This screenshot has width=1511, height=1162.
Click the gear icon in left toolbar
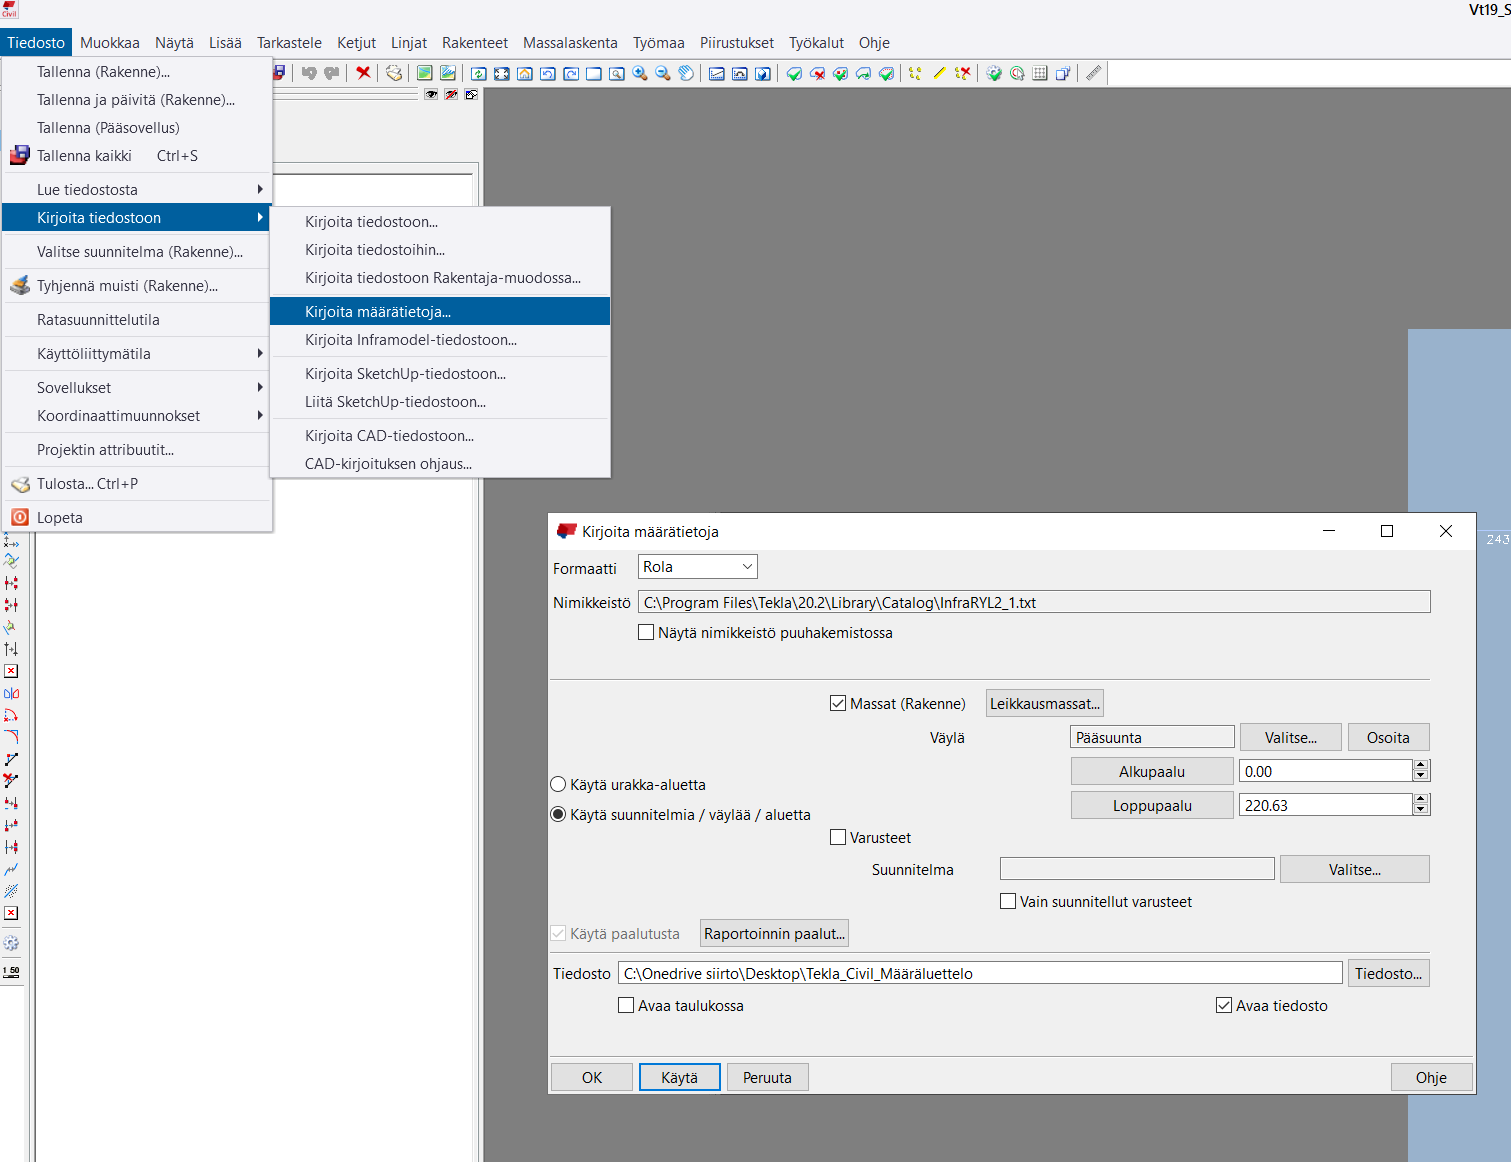11,943
